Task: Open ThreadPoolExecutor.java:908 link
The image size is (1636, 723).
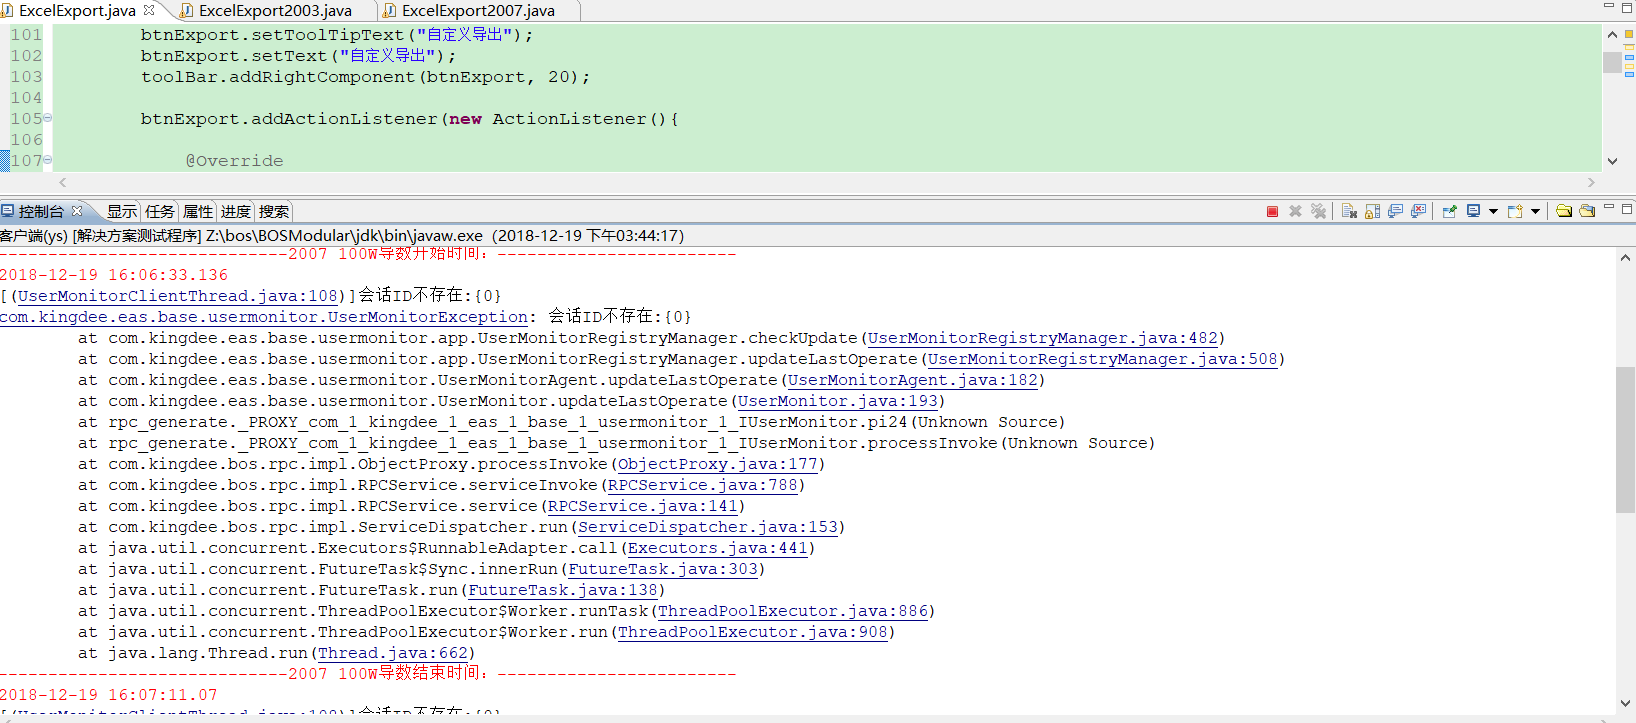Action: click(x=753, y=632)
